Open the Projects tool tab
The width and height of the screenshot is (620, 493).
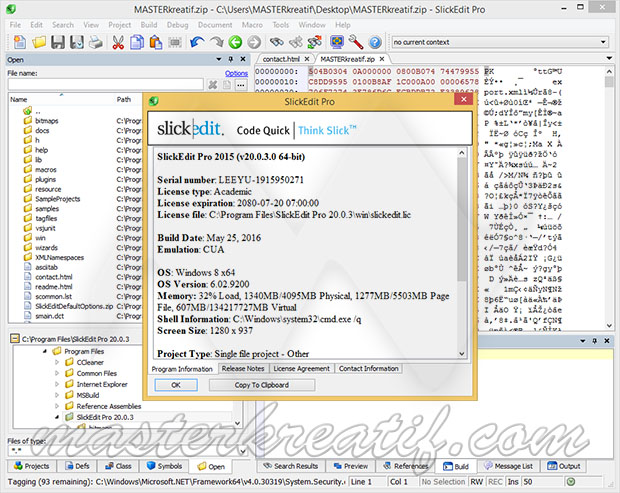(x=32, y=466)
